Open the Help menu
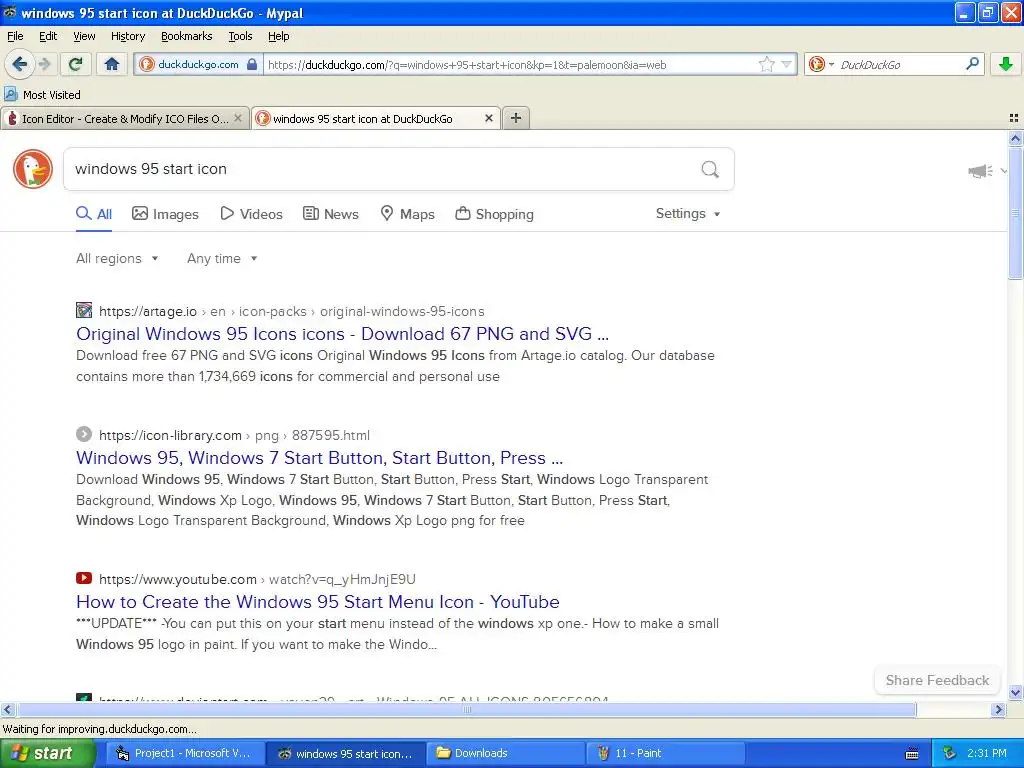Image resolution: width=1024 pixels, height=768 pixels. coord(278,36)
